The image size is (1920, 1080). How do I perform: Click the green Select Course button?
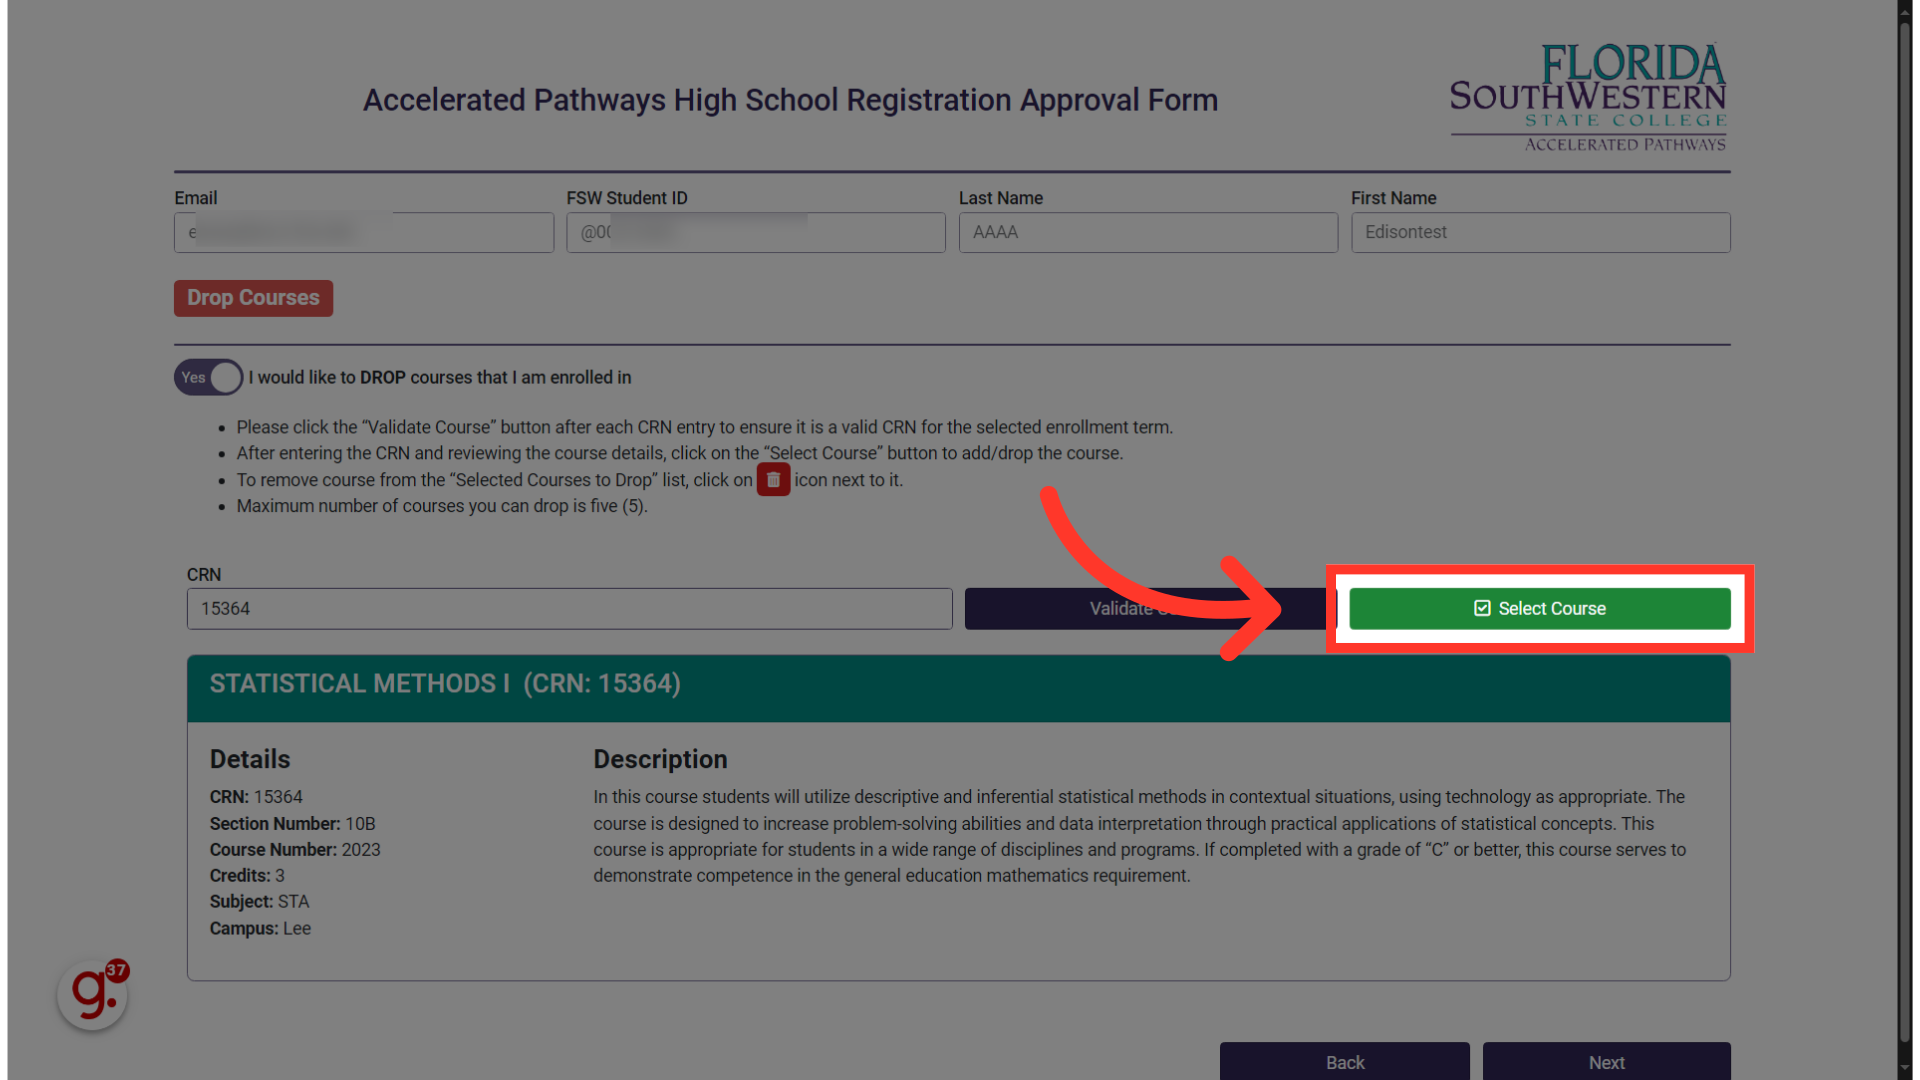pyautogui.click(x=1539, y=608)
